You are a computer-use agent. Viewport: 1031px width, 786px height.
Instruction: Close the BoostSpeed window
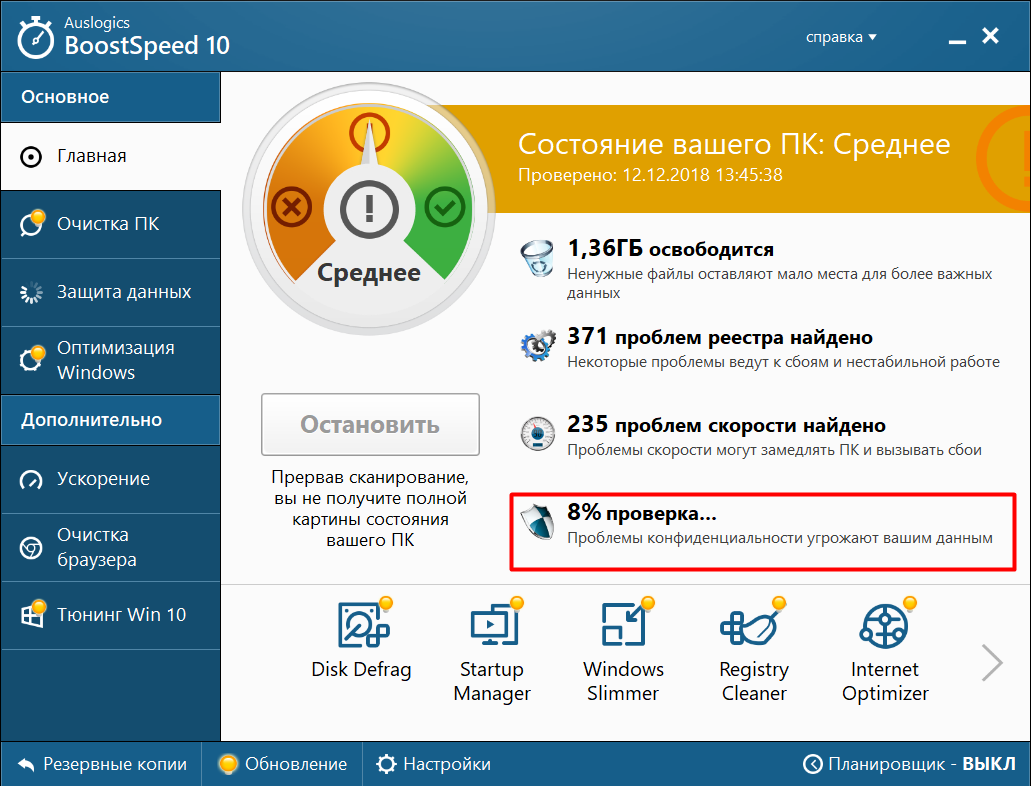[990, 36]
